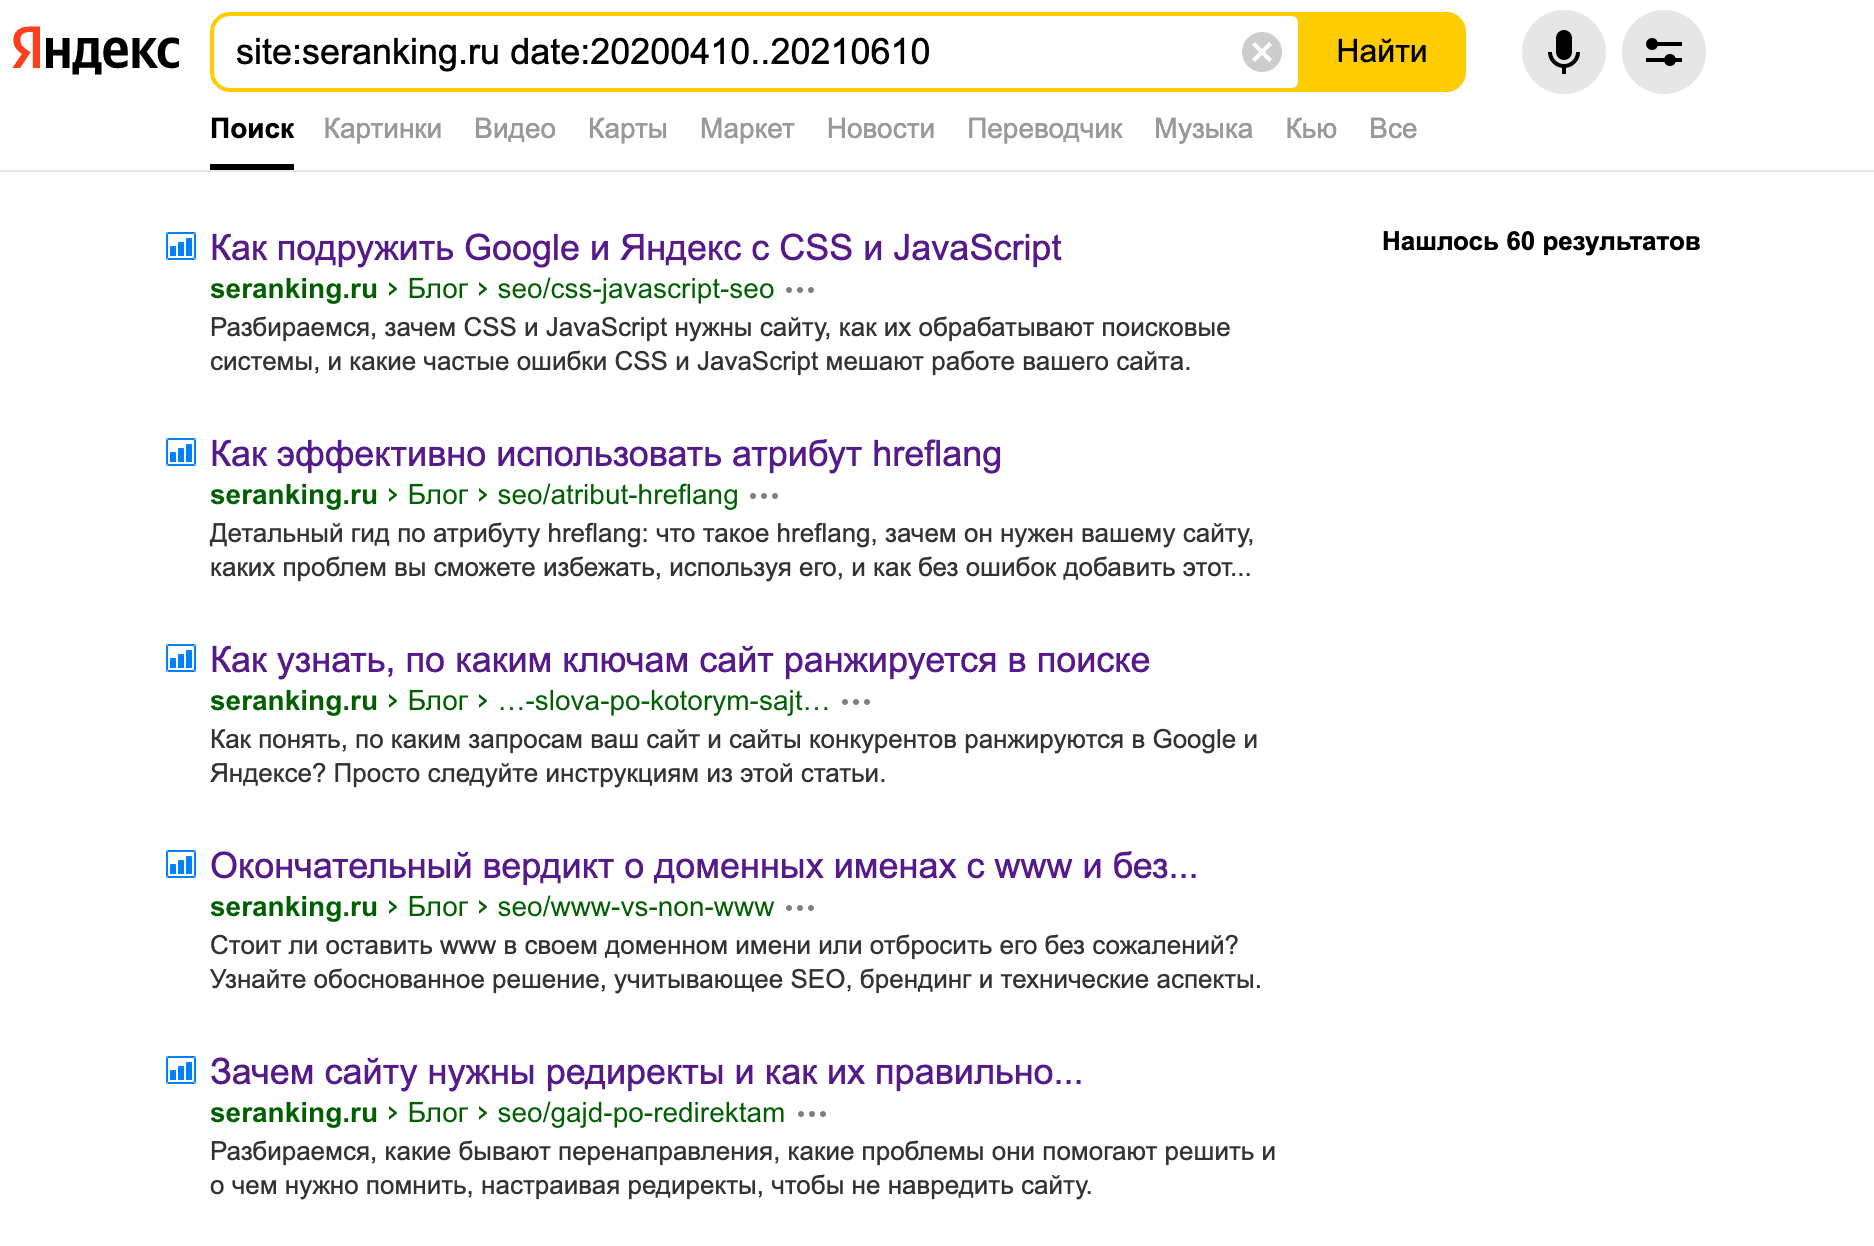Click chart icon beside доменных именах result
This screenshot has height=1246, width=1874.
[x=181, y=864]
